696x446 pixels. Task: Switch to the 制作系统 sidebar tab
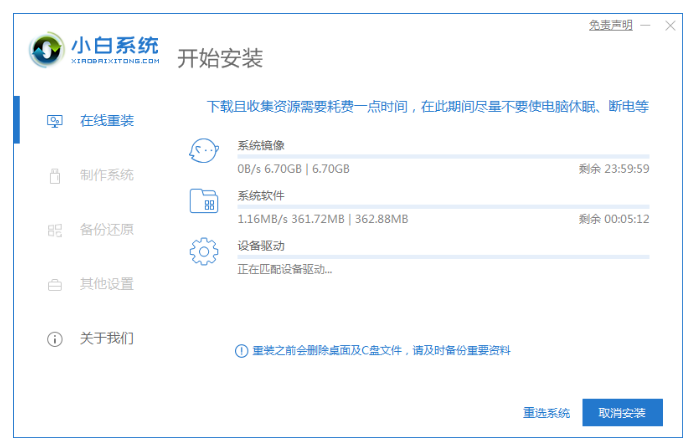click(x=107, y=175)
